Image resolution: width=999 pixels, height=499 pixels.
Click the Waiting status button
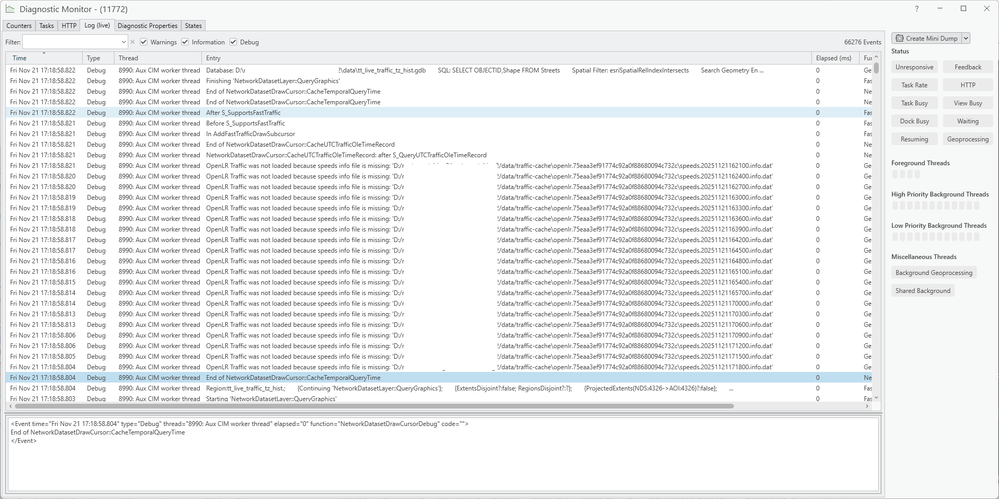[x=968, y=121]
